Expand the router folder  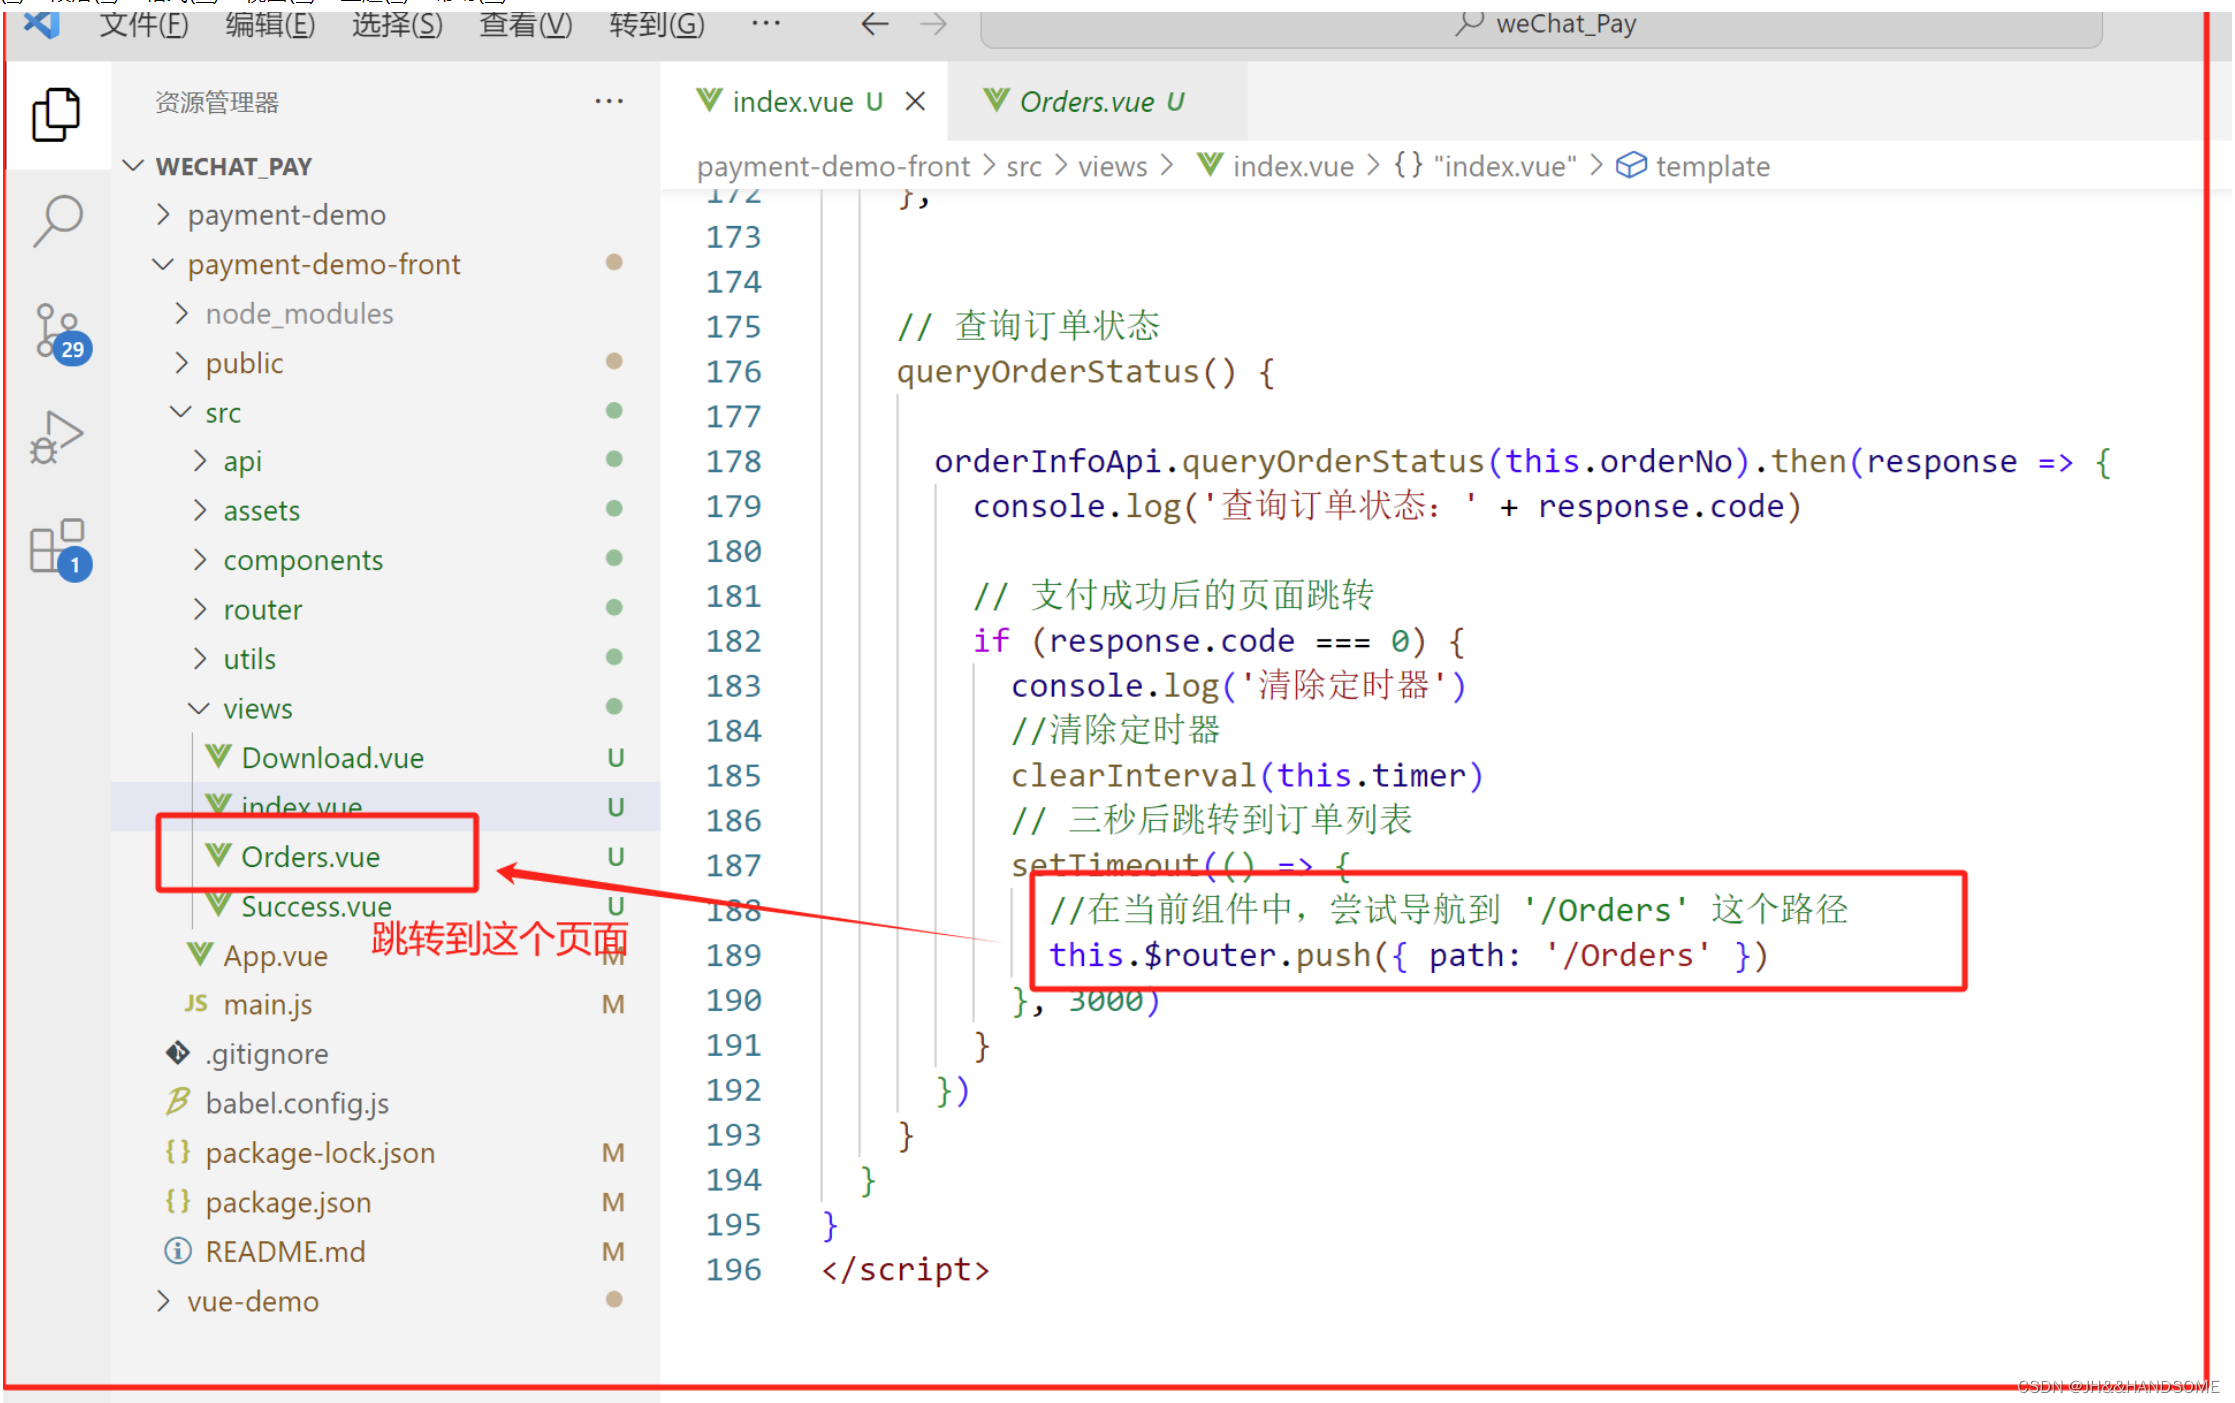point(200,609)
